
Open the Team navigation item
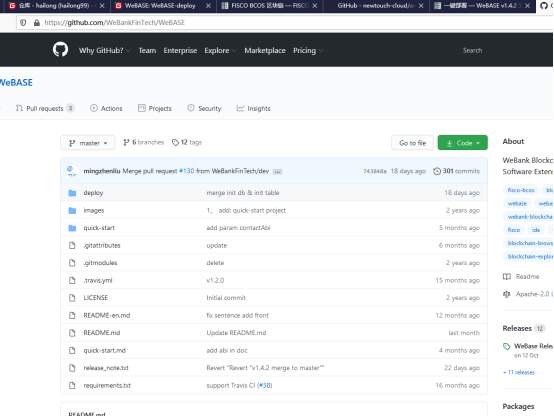pyautogui.click(x=147, y=51)
